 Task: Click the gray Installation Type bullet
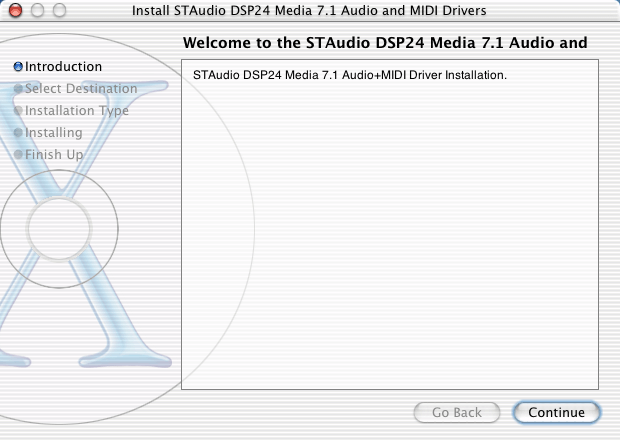pyautogui.click(x=18, y=111)
